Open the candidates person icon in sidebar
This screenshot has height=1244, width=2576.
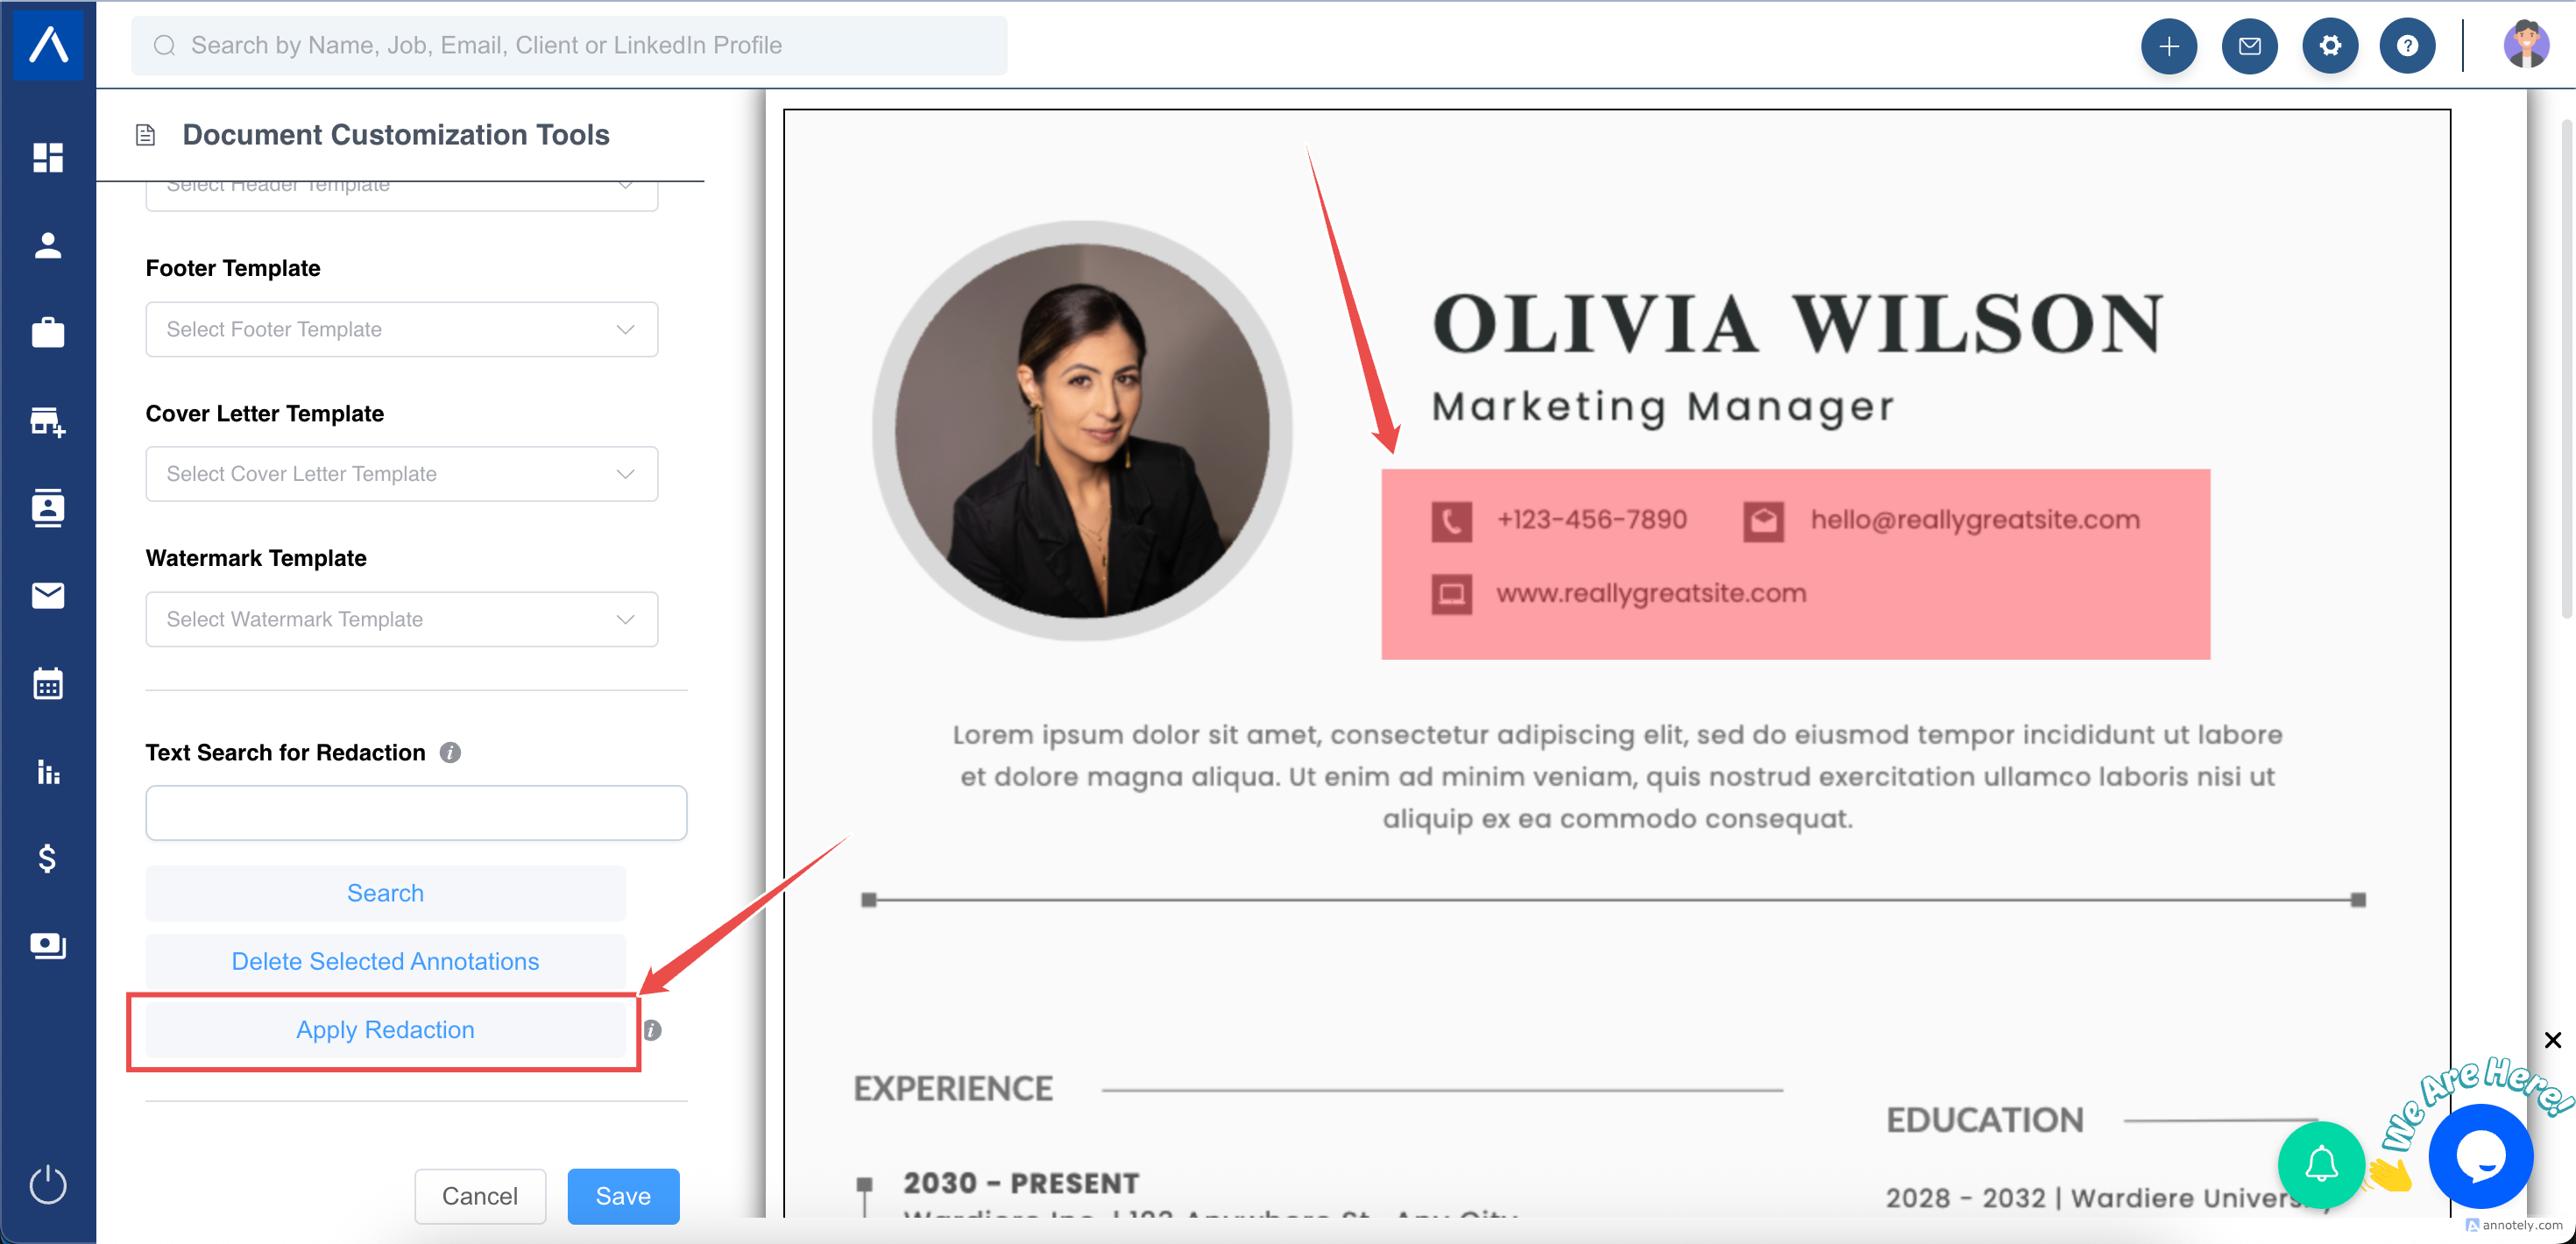coord(47,245)
